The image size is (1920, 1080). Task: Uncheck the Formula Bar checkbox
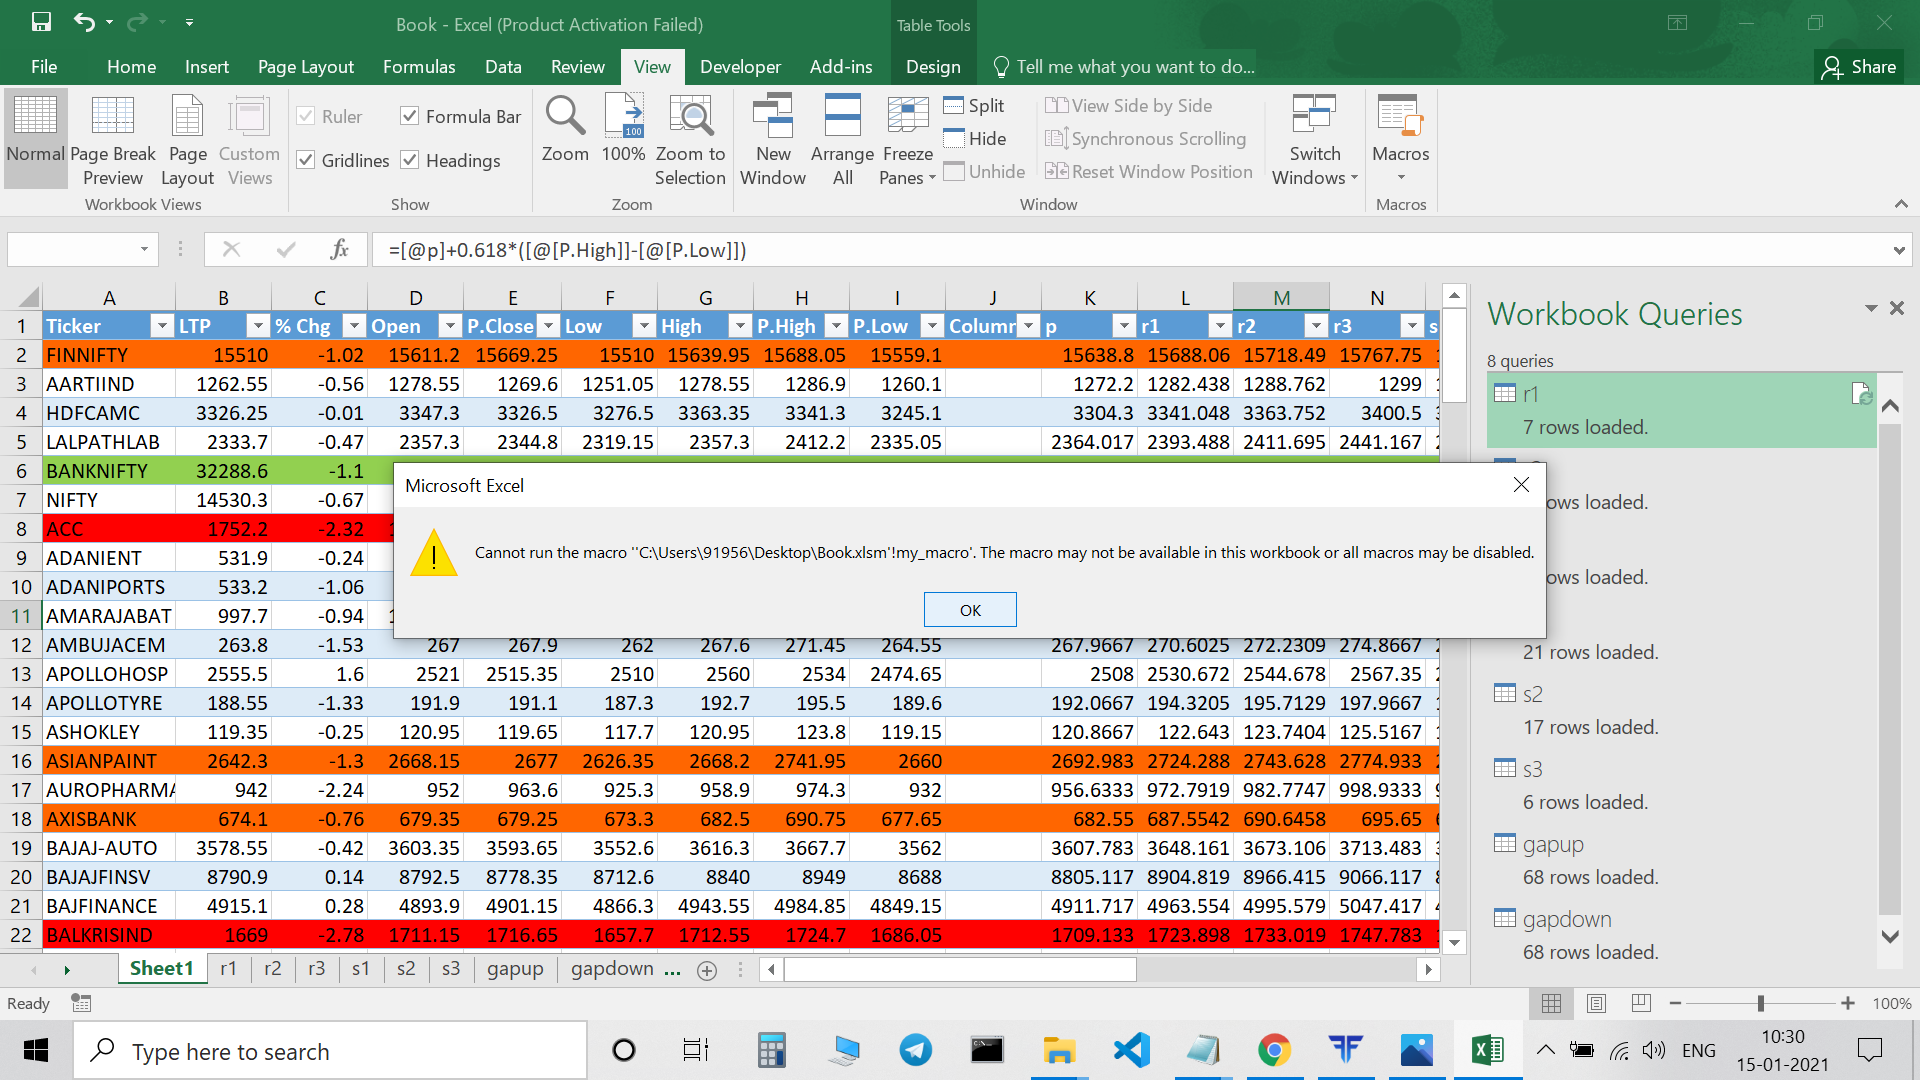[409, 116]
